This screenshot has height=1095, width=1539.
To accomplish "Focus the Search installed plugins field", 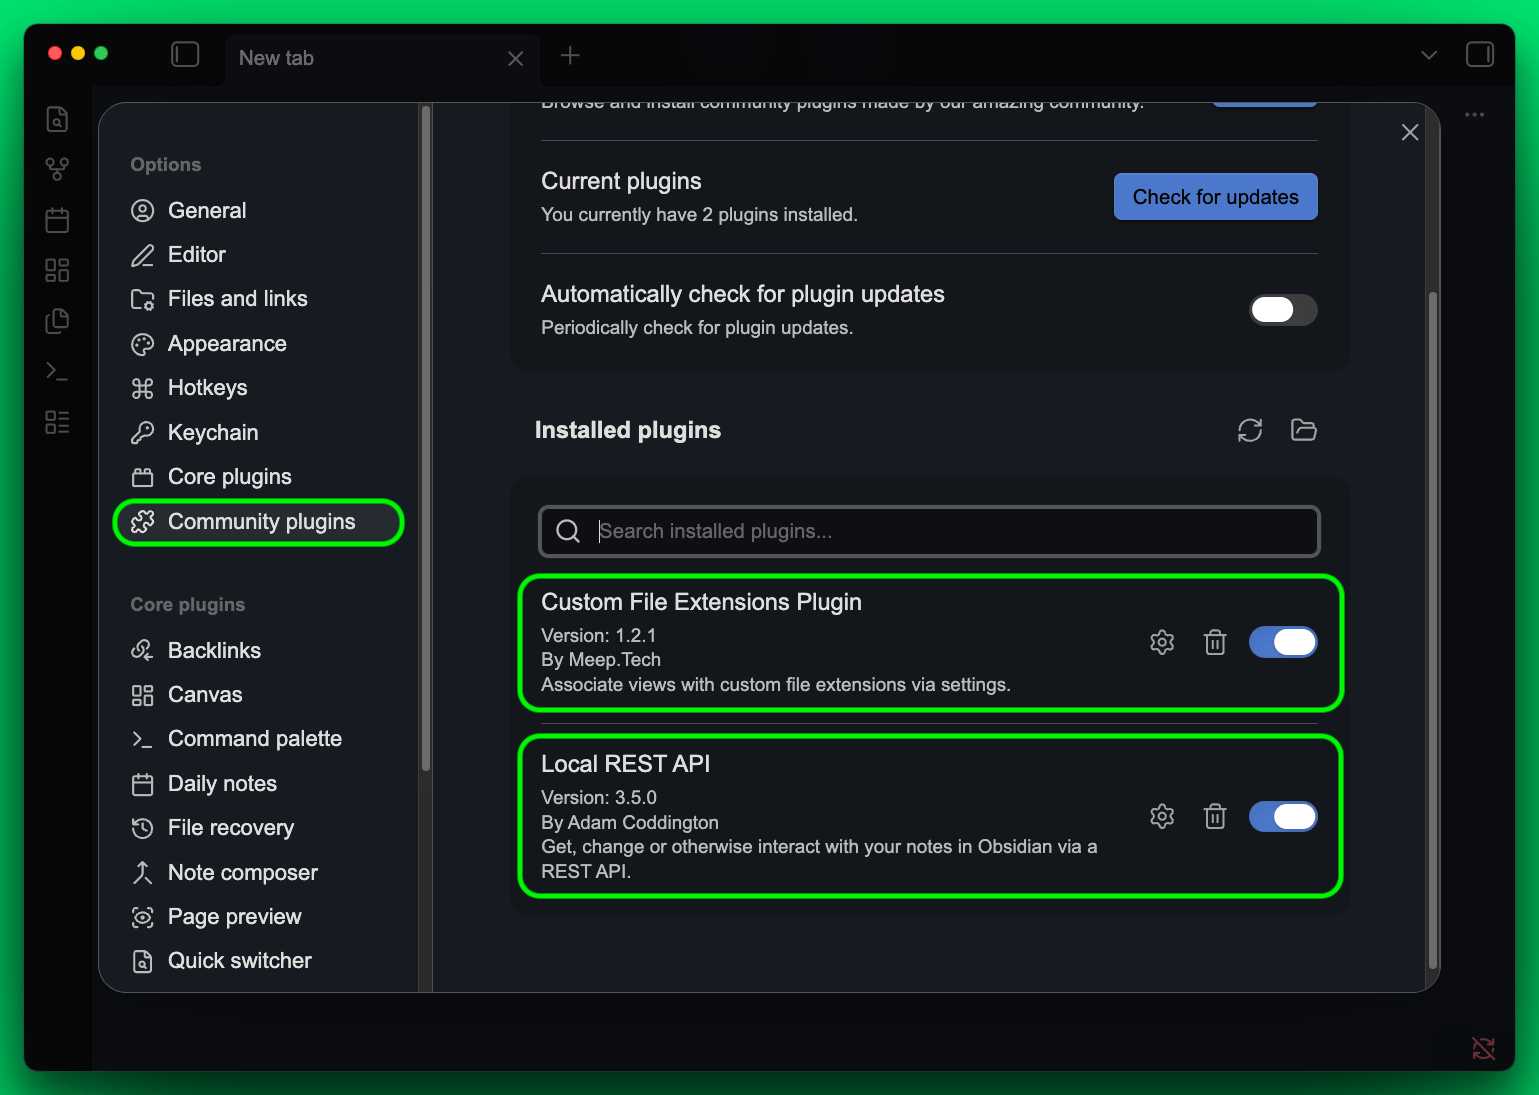I will pos(929,531).
